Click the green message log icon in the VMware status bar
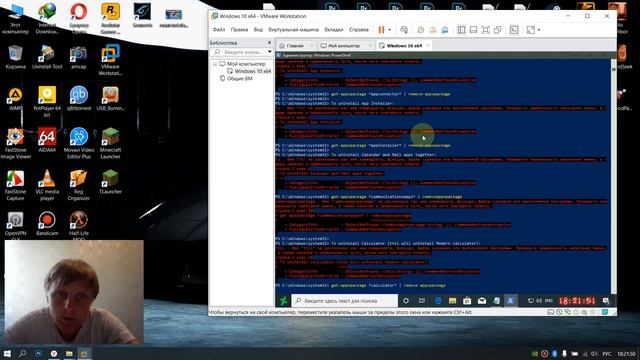This screenshot has height=360, width=640. click(605, 312)
